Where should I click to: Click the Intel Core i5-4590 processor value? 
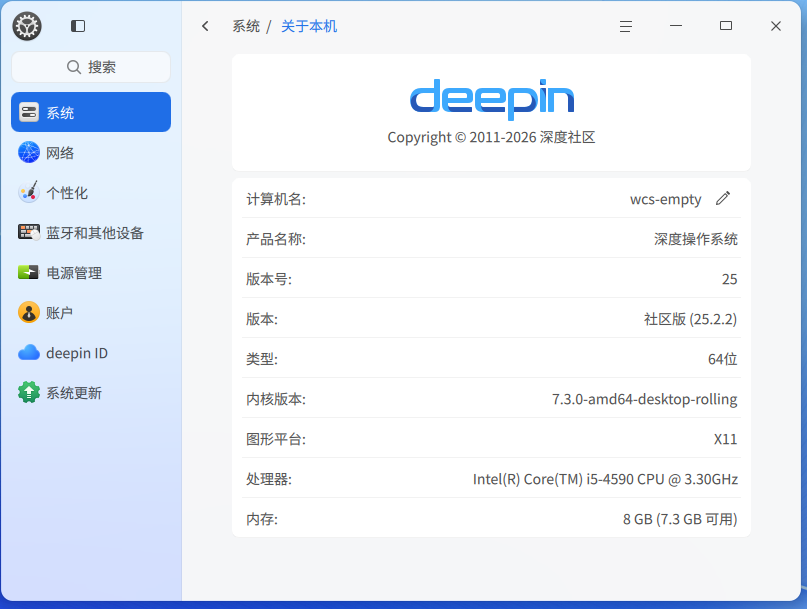[x=605, y=479]
